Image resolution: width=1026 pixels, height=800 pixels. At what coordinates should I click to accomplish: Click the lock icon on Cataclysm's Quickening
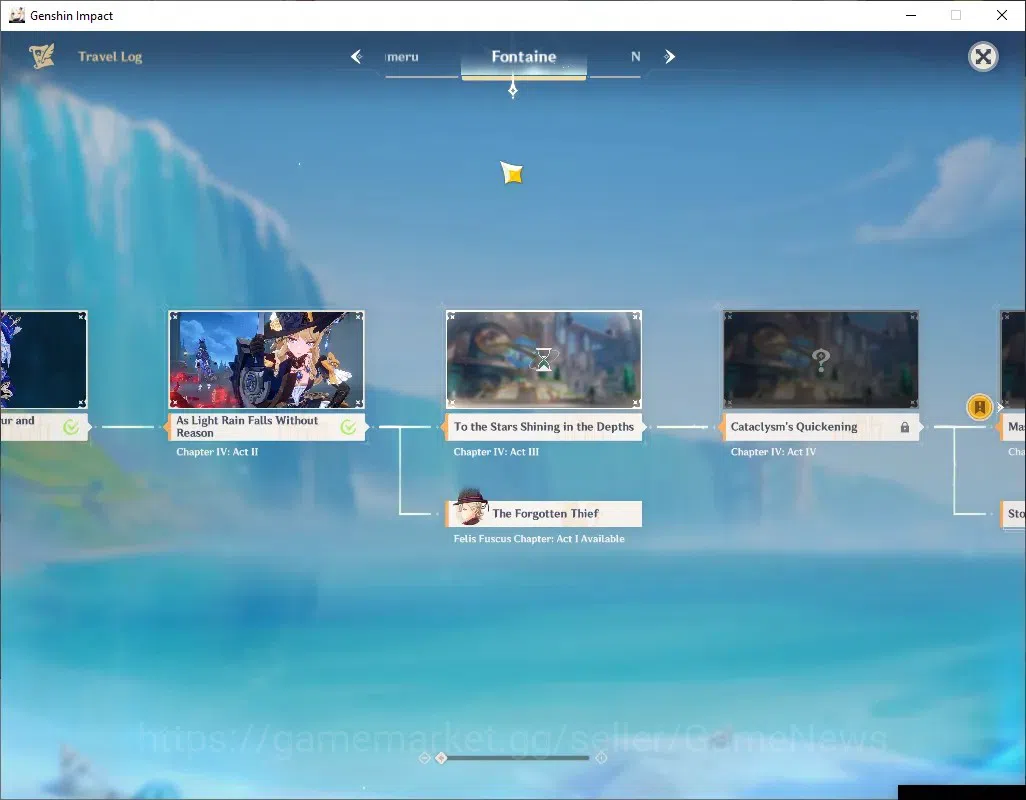[904, 427]
